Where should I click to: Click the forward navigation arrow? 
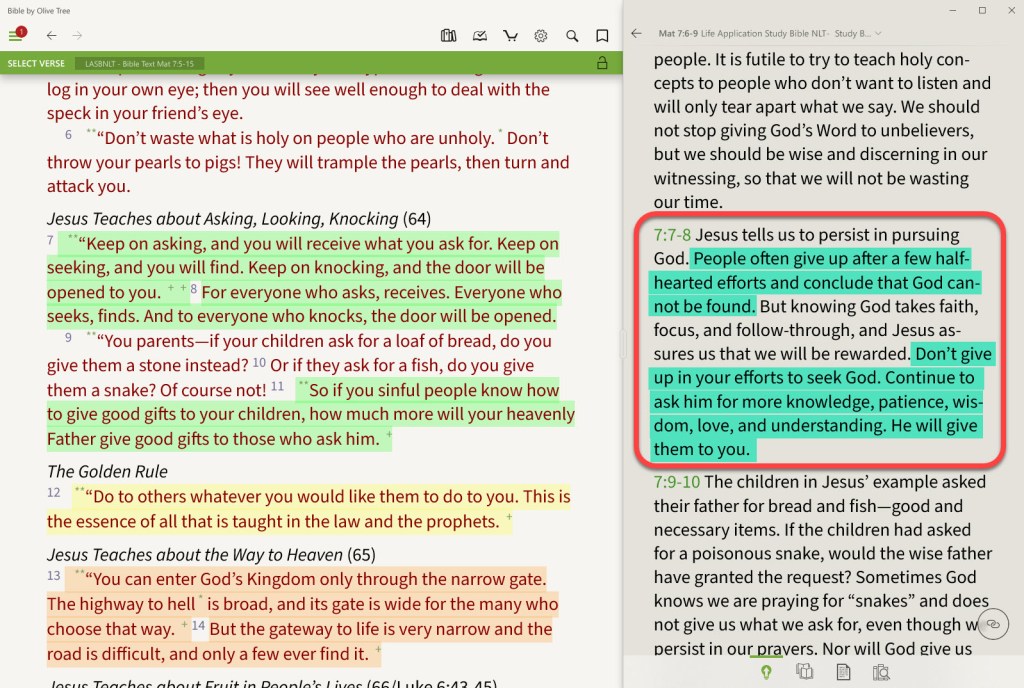pos(77,35)
